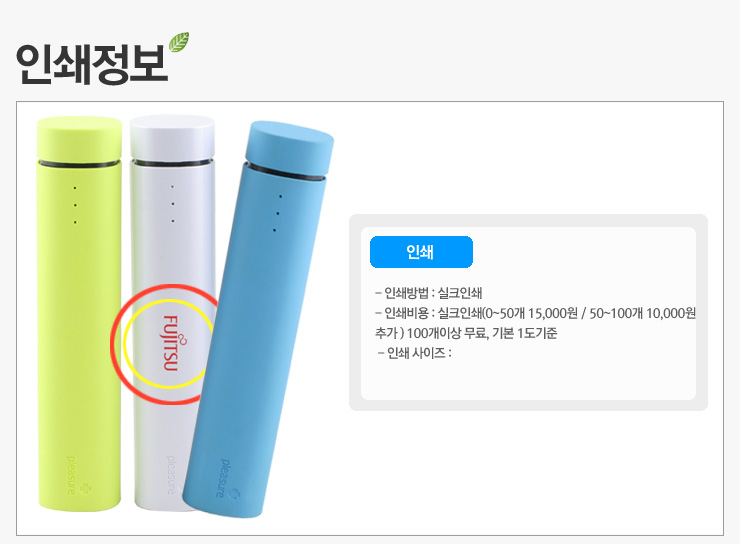The image size is (740, 544).
Task: Click the red FUJITSU logo print
Action: 172,343
